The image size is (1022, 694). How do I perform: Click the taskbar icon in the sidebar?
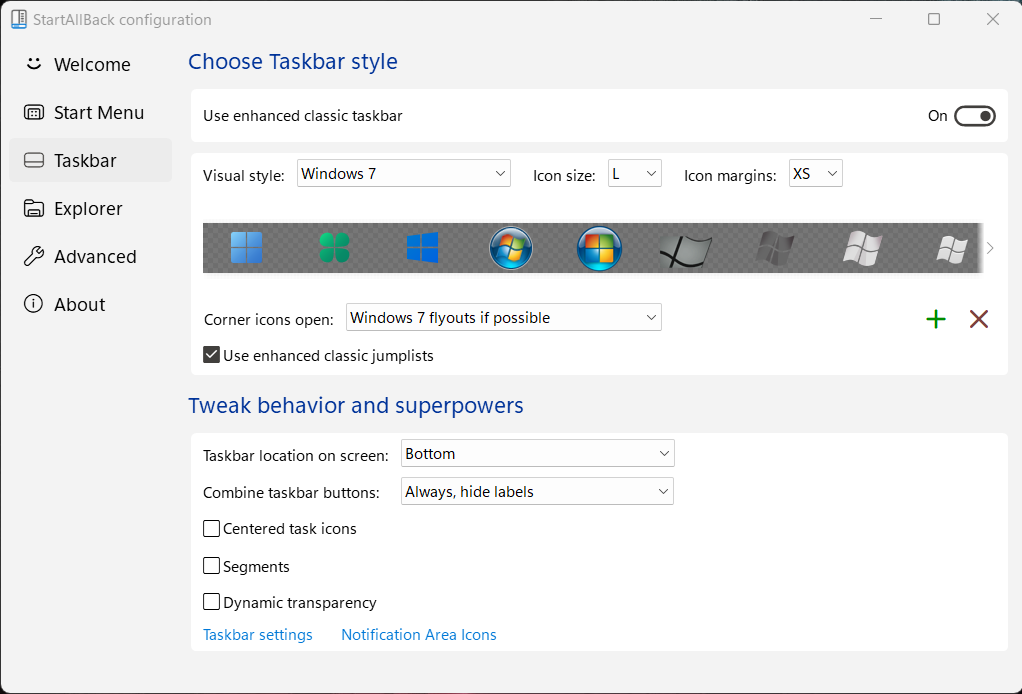34,160
